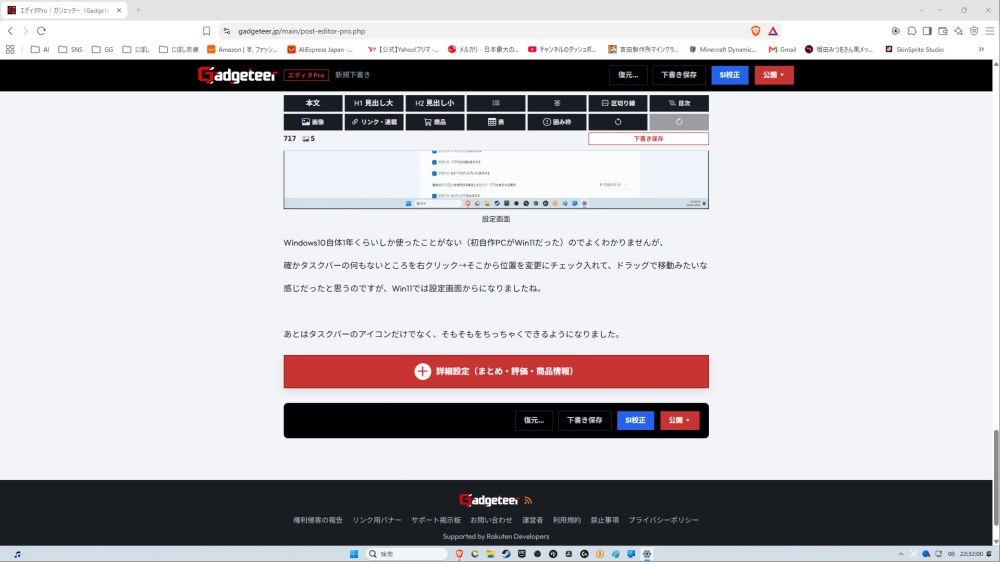Screen dimensions: 1000x562
Task: Show hidden system tray icons chevron
Action: 901,554
